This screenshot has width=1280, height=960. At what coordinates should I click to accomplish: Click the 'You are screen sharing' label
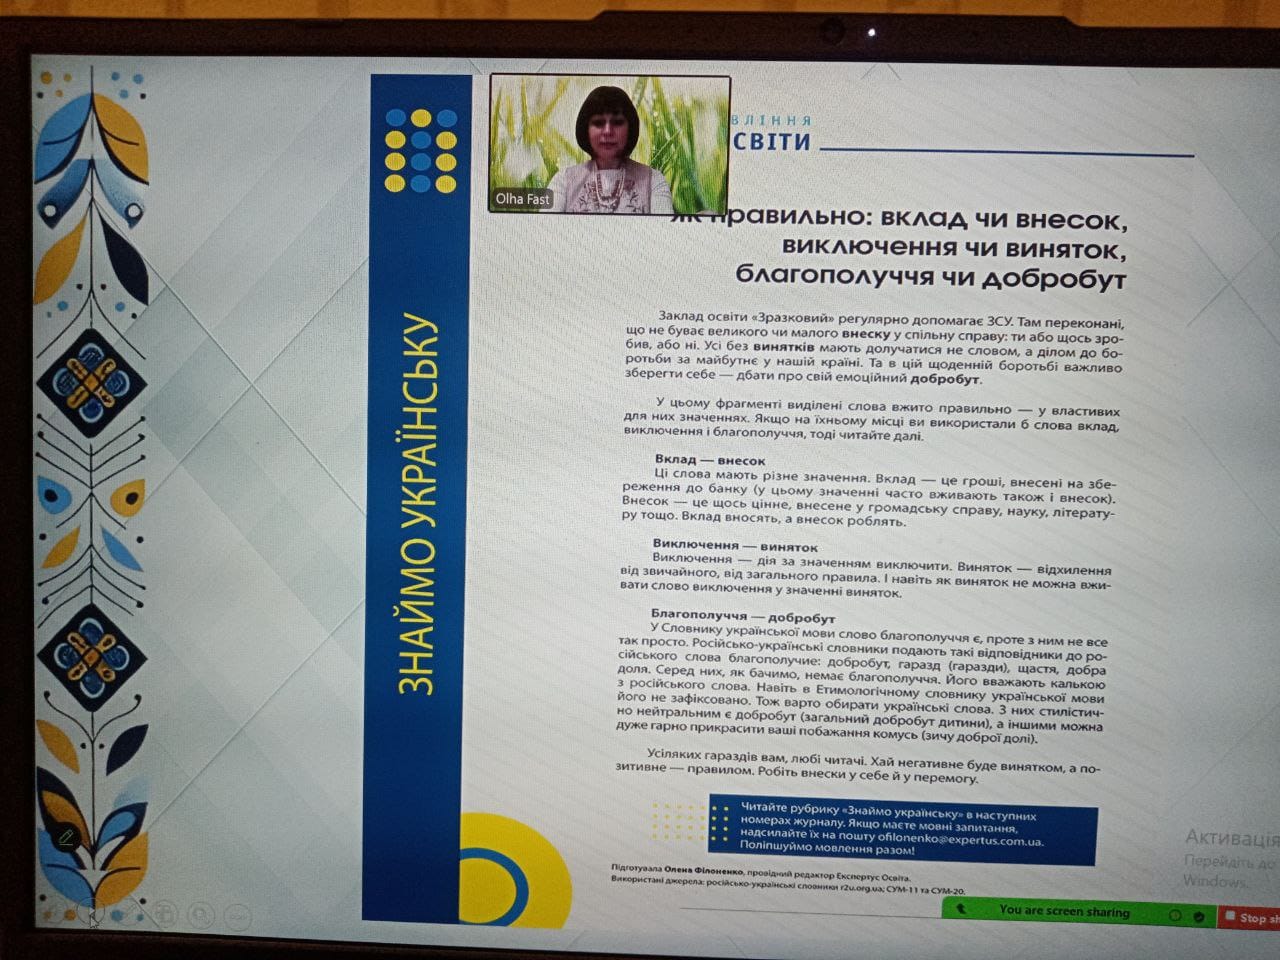tap(1063, 911)
